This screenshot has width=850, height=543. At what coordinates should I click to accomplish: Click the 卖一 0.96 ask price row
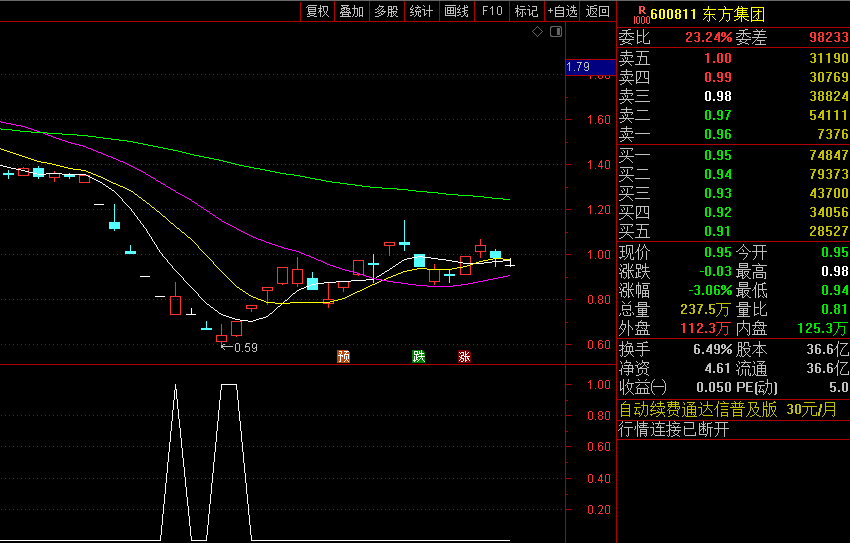point(732,135)
